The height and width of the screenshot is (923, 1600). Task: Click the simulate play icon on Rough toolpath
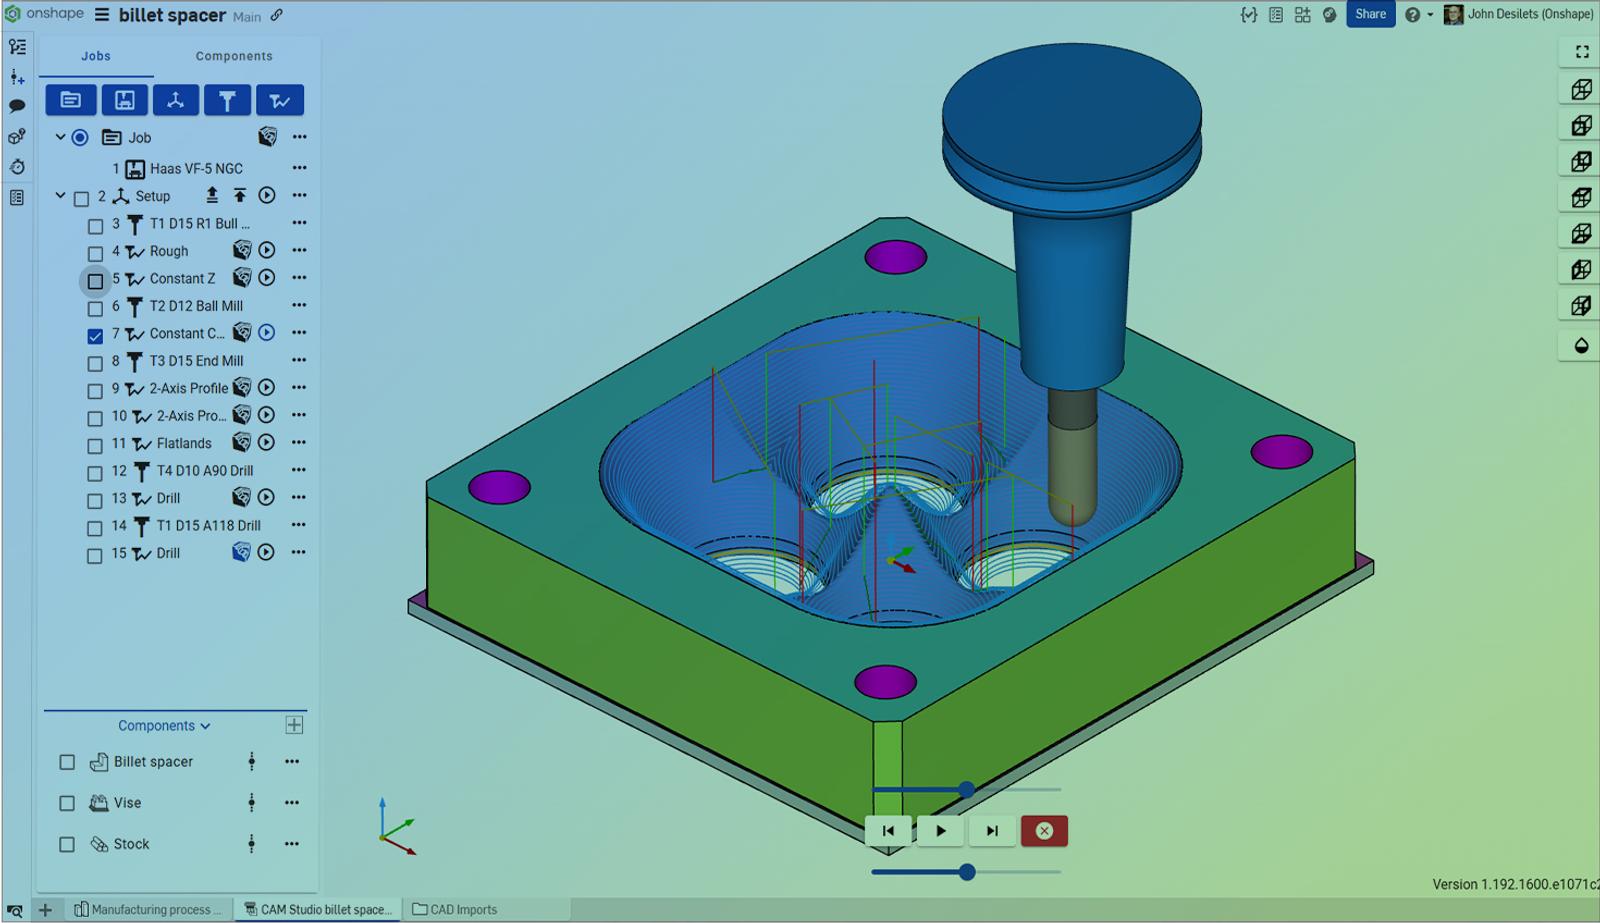coord(267,250)
